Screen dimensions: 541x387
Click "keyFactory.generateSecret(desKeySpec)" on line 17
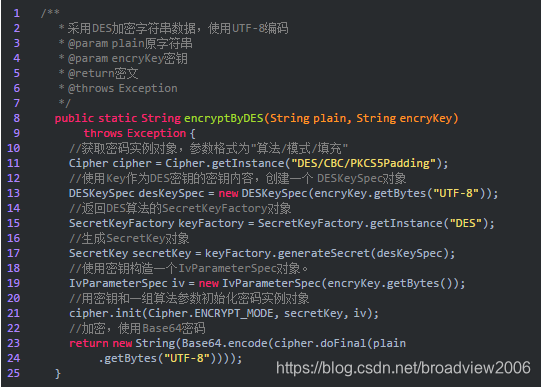tap(327, 254)
